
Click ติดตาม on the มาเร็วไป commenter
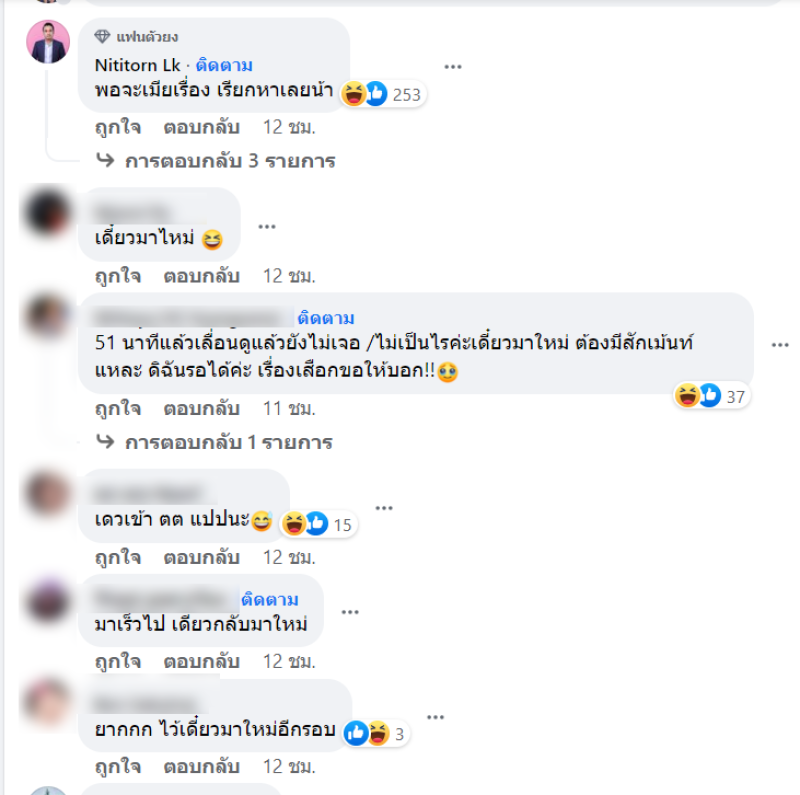(x=270, y=600)
